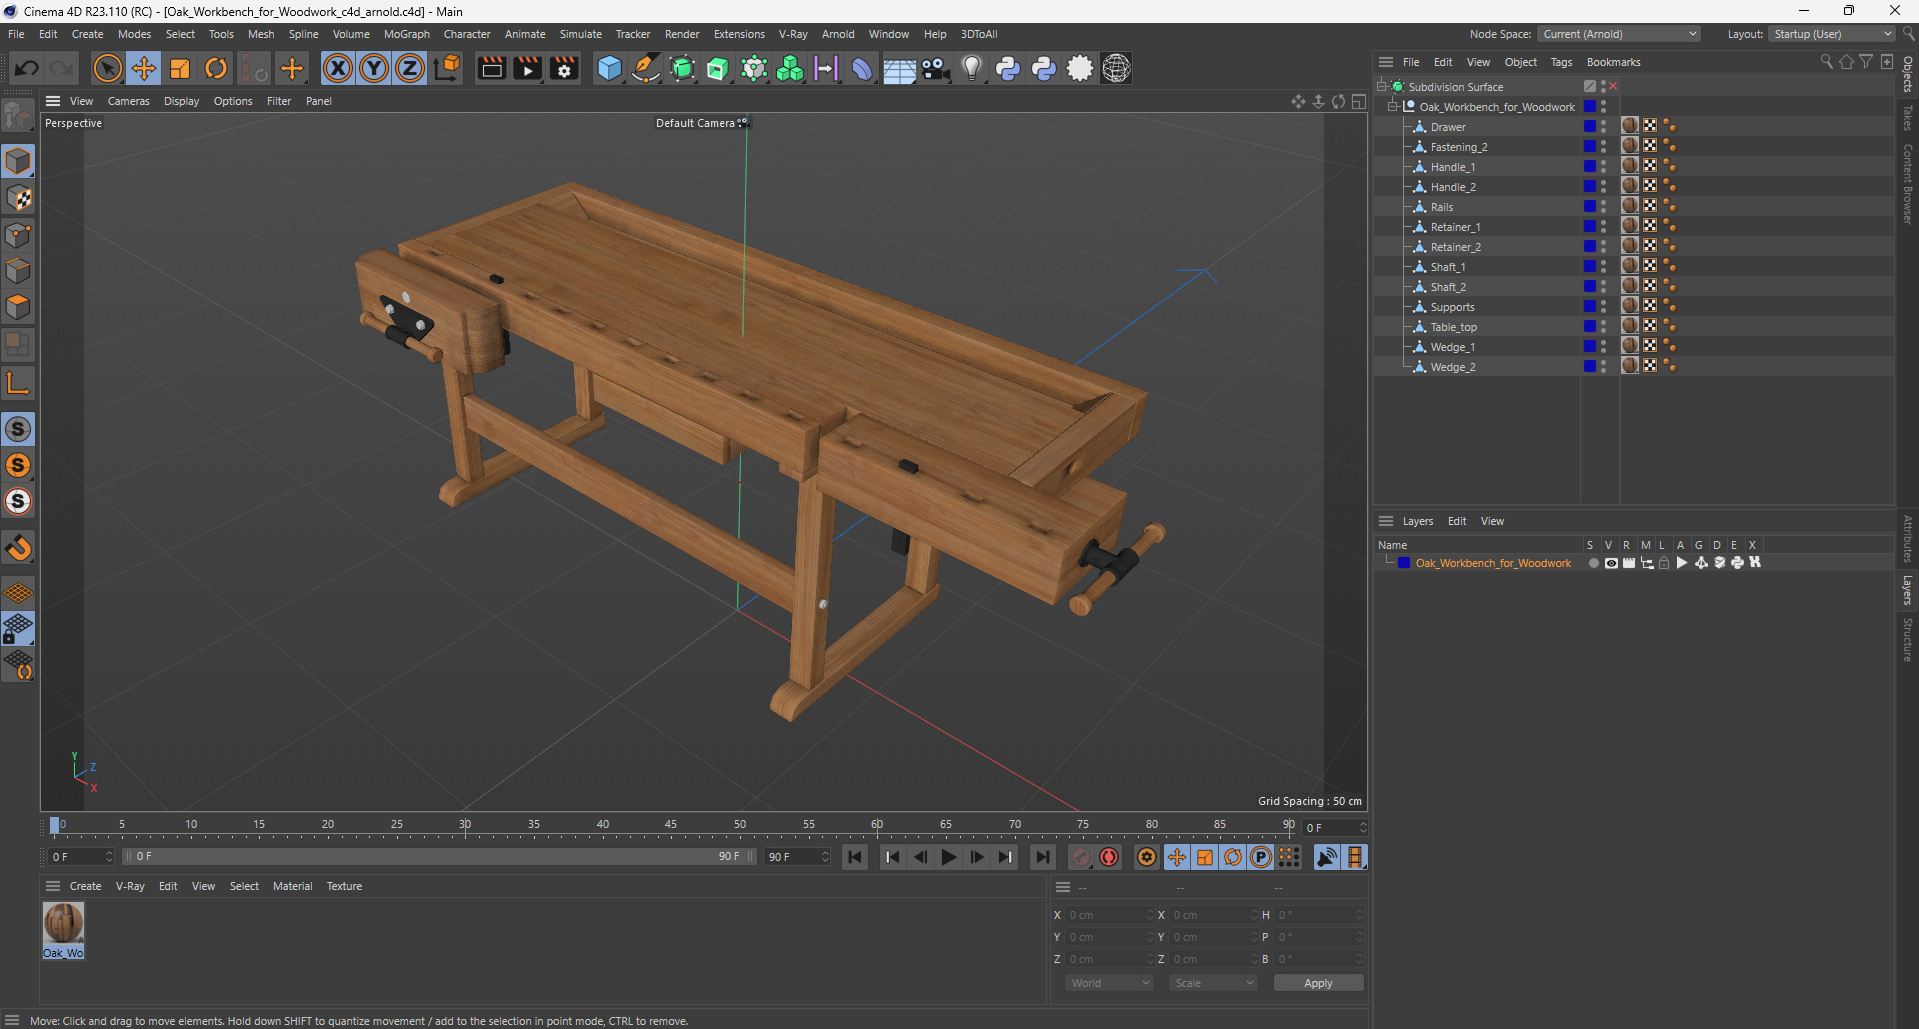Open the Cameras menu in the viewport
This screenshot has width=1919, height=1029.
128,101
